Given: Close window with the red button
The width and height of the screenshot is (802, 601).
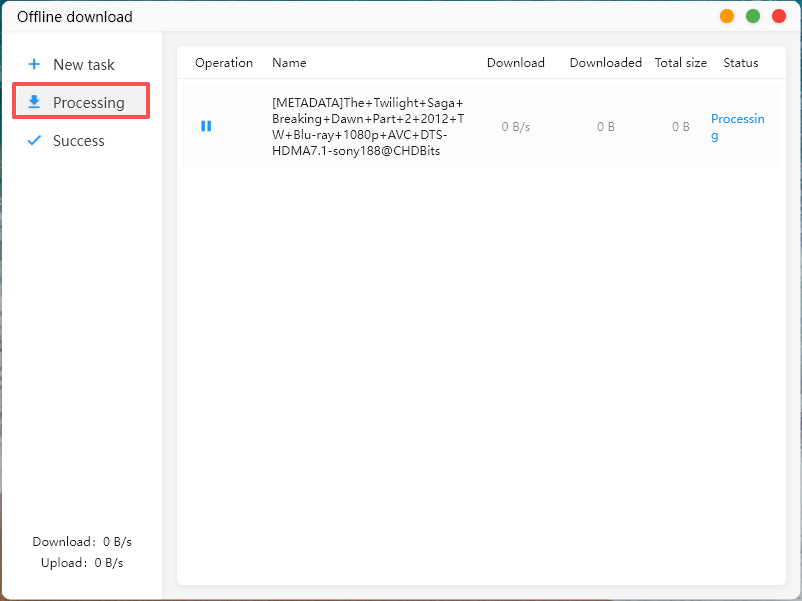Looking at the screenshot, I should click(x=779, y=16).
